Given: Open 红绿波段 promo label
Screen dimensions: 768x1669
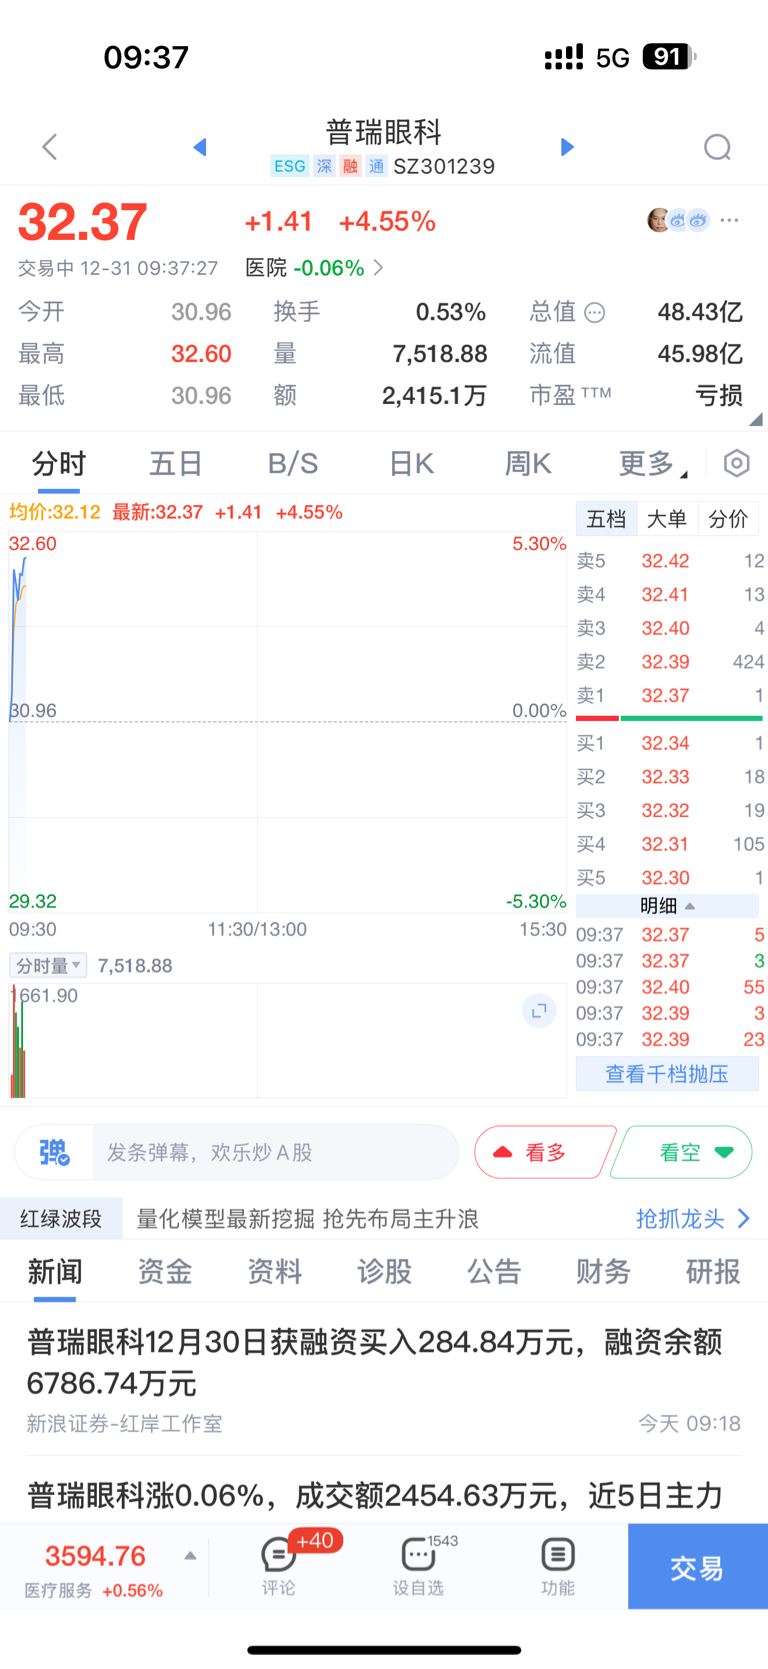Looking at the screenshot, I should (x=61, y=1218).
